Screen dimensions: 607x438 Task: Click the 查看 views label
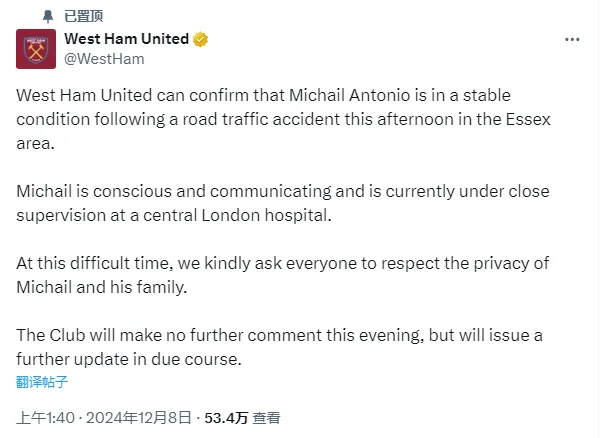pos(266,417)
